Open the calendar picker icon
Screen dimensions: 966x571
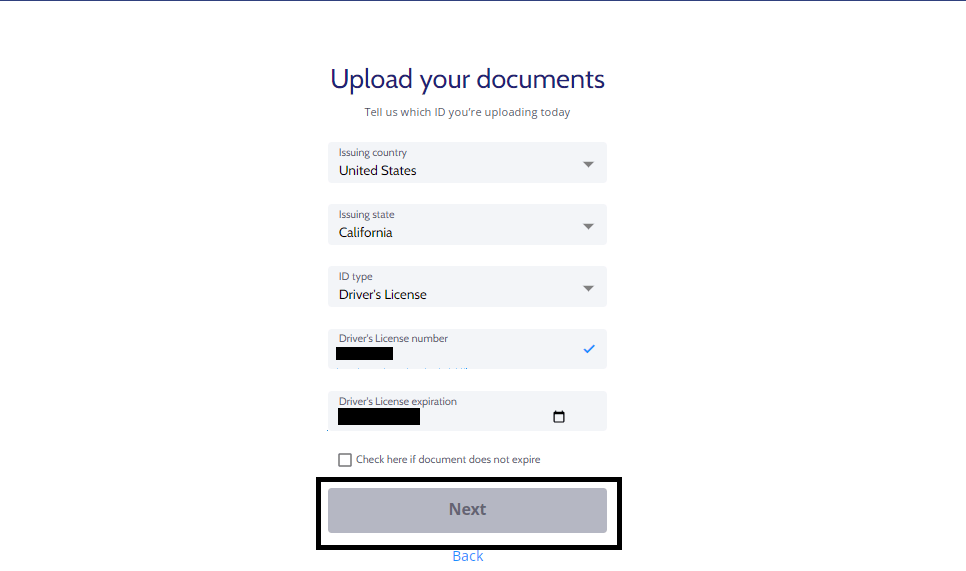tap(559, 417)
